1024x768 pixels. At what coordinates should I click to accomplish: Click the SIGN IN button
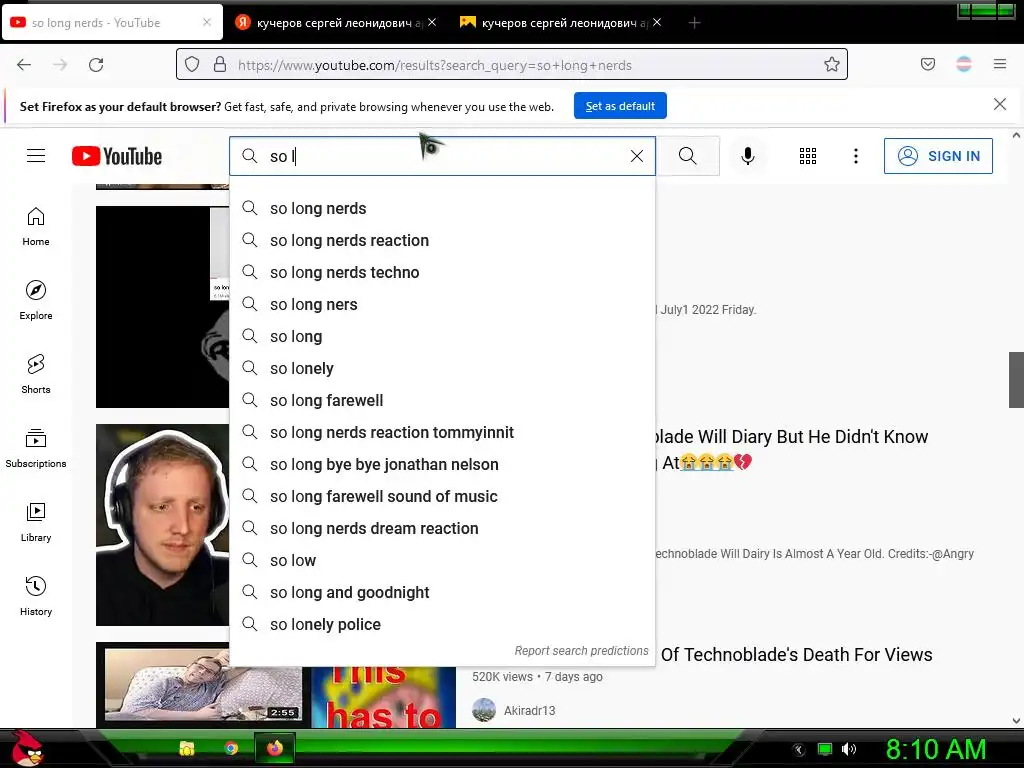click(x=938, y=155)
